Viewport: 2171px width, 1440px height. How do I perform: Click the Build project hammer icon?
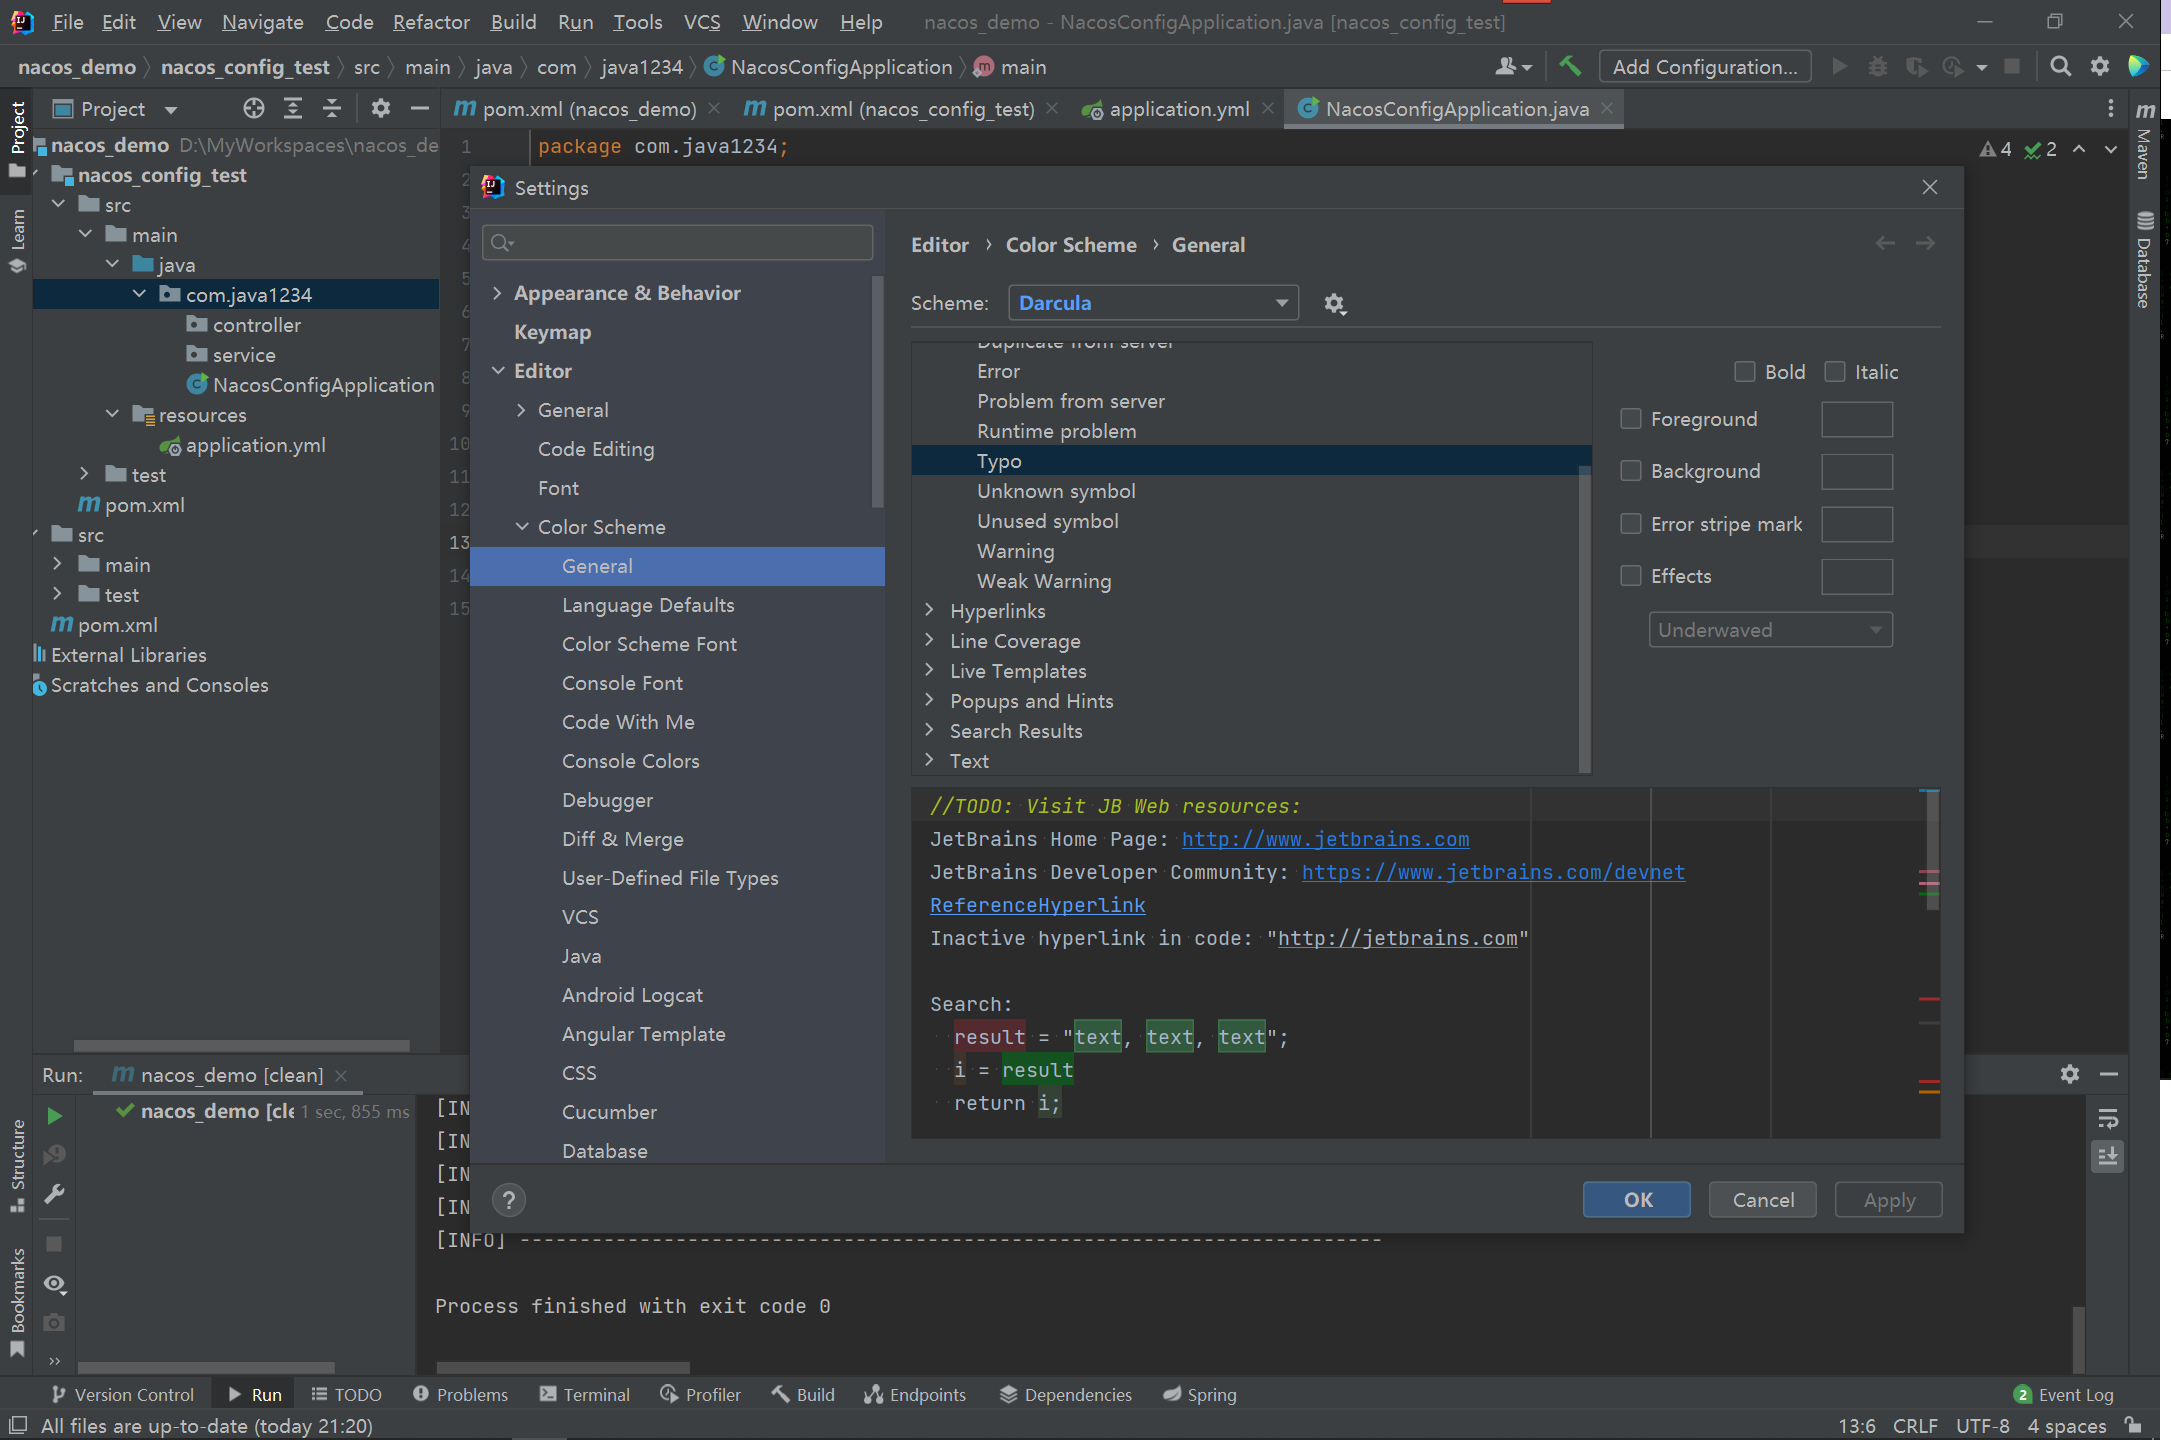tap(1570, 66)
